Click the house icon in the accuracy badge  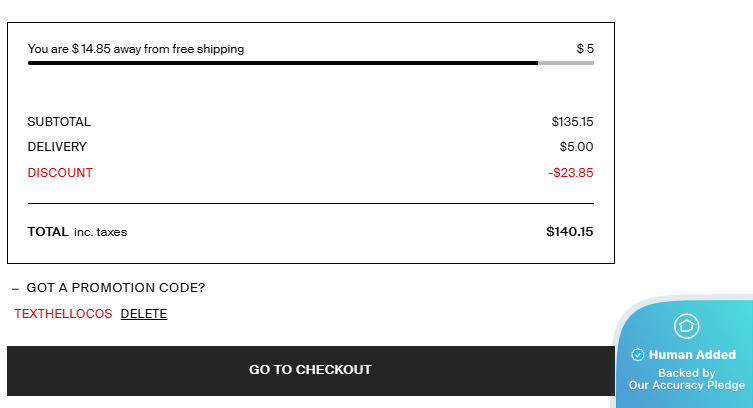click(x=686, y=326)
